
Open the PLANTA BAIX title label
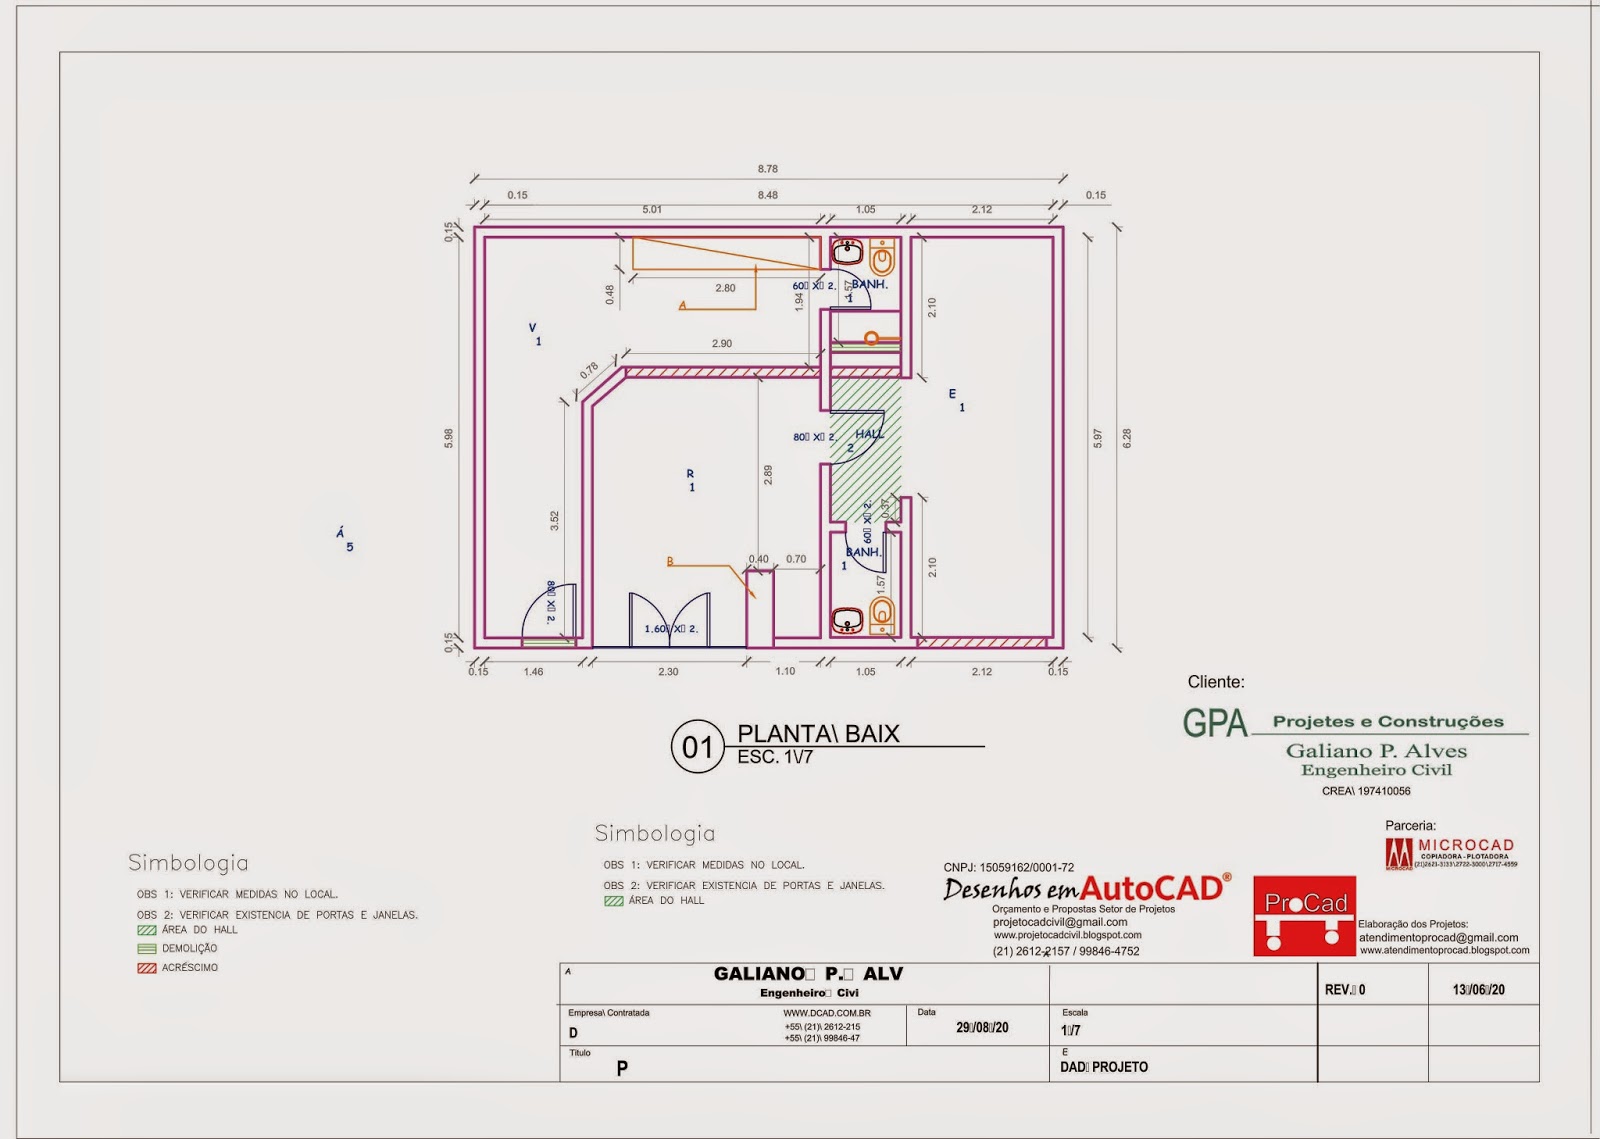tap(817, 735)
